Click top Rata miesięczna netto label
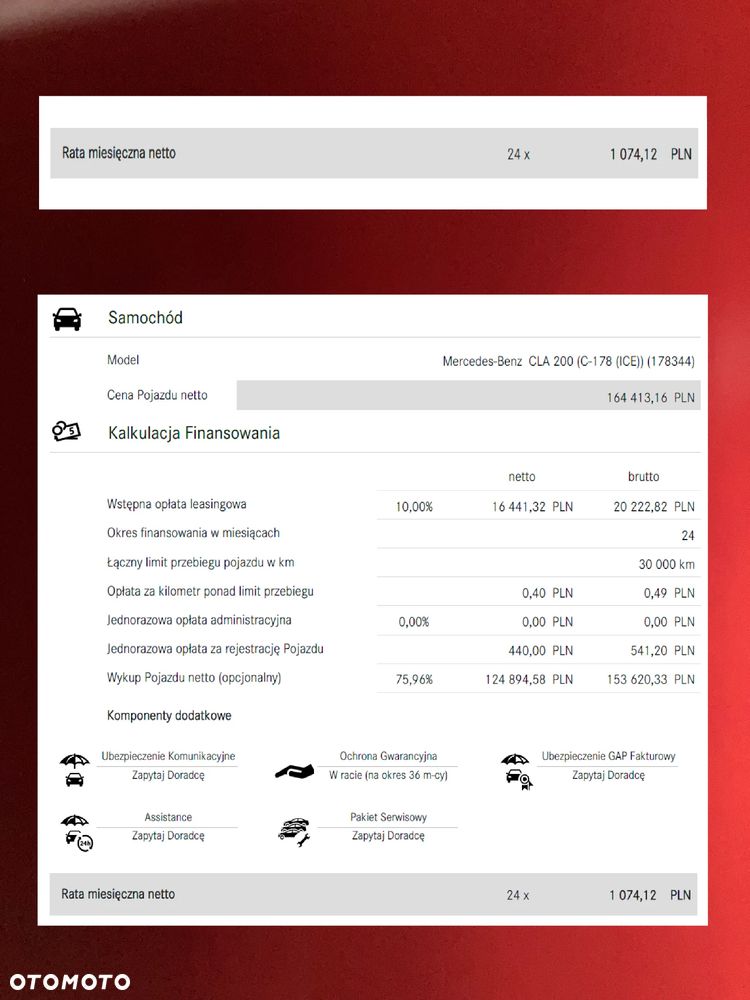This screenshot has width=750, height=1000. pyautogui.click(x=119, y=153)
